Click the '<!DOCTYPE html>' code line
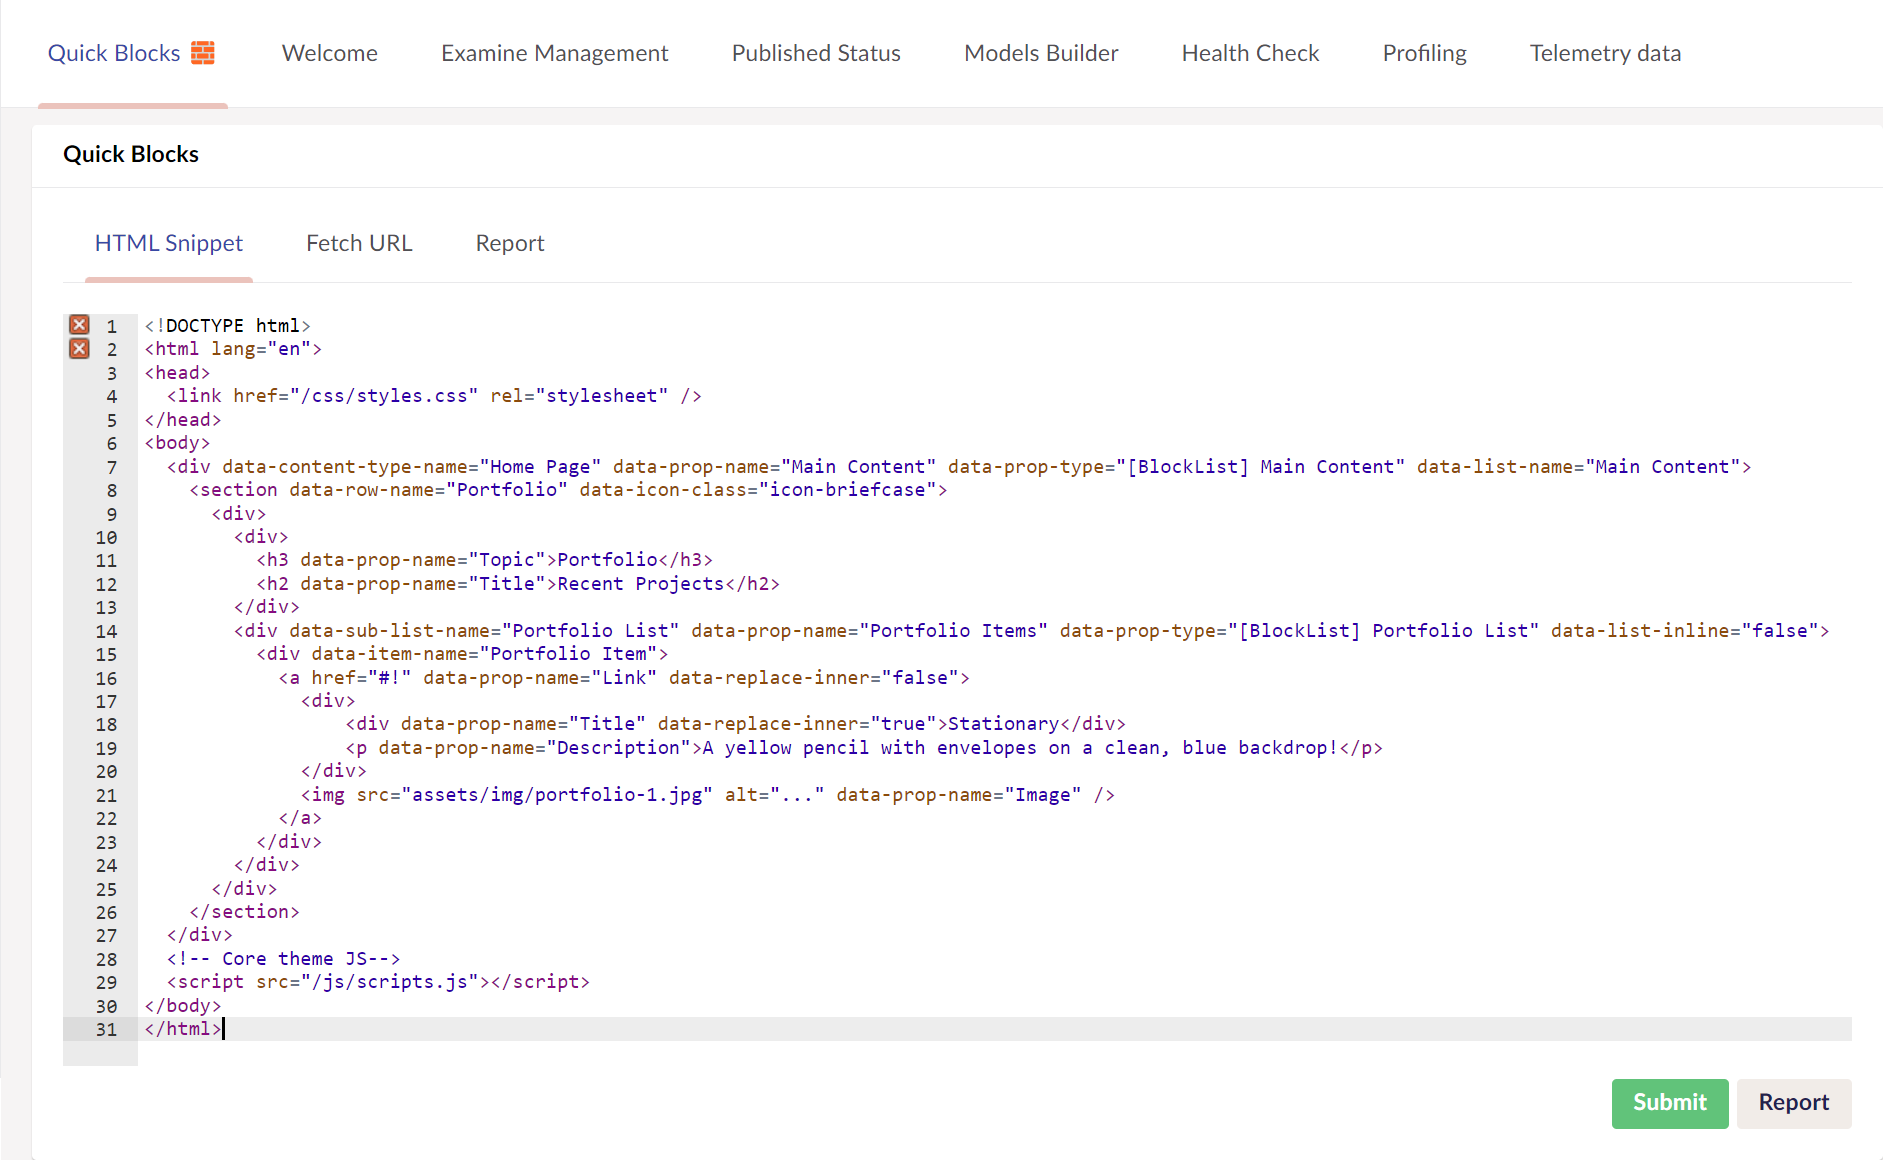The height and width of the screenshot is (1160, 1883). (228, 326)
